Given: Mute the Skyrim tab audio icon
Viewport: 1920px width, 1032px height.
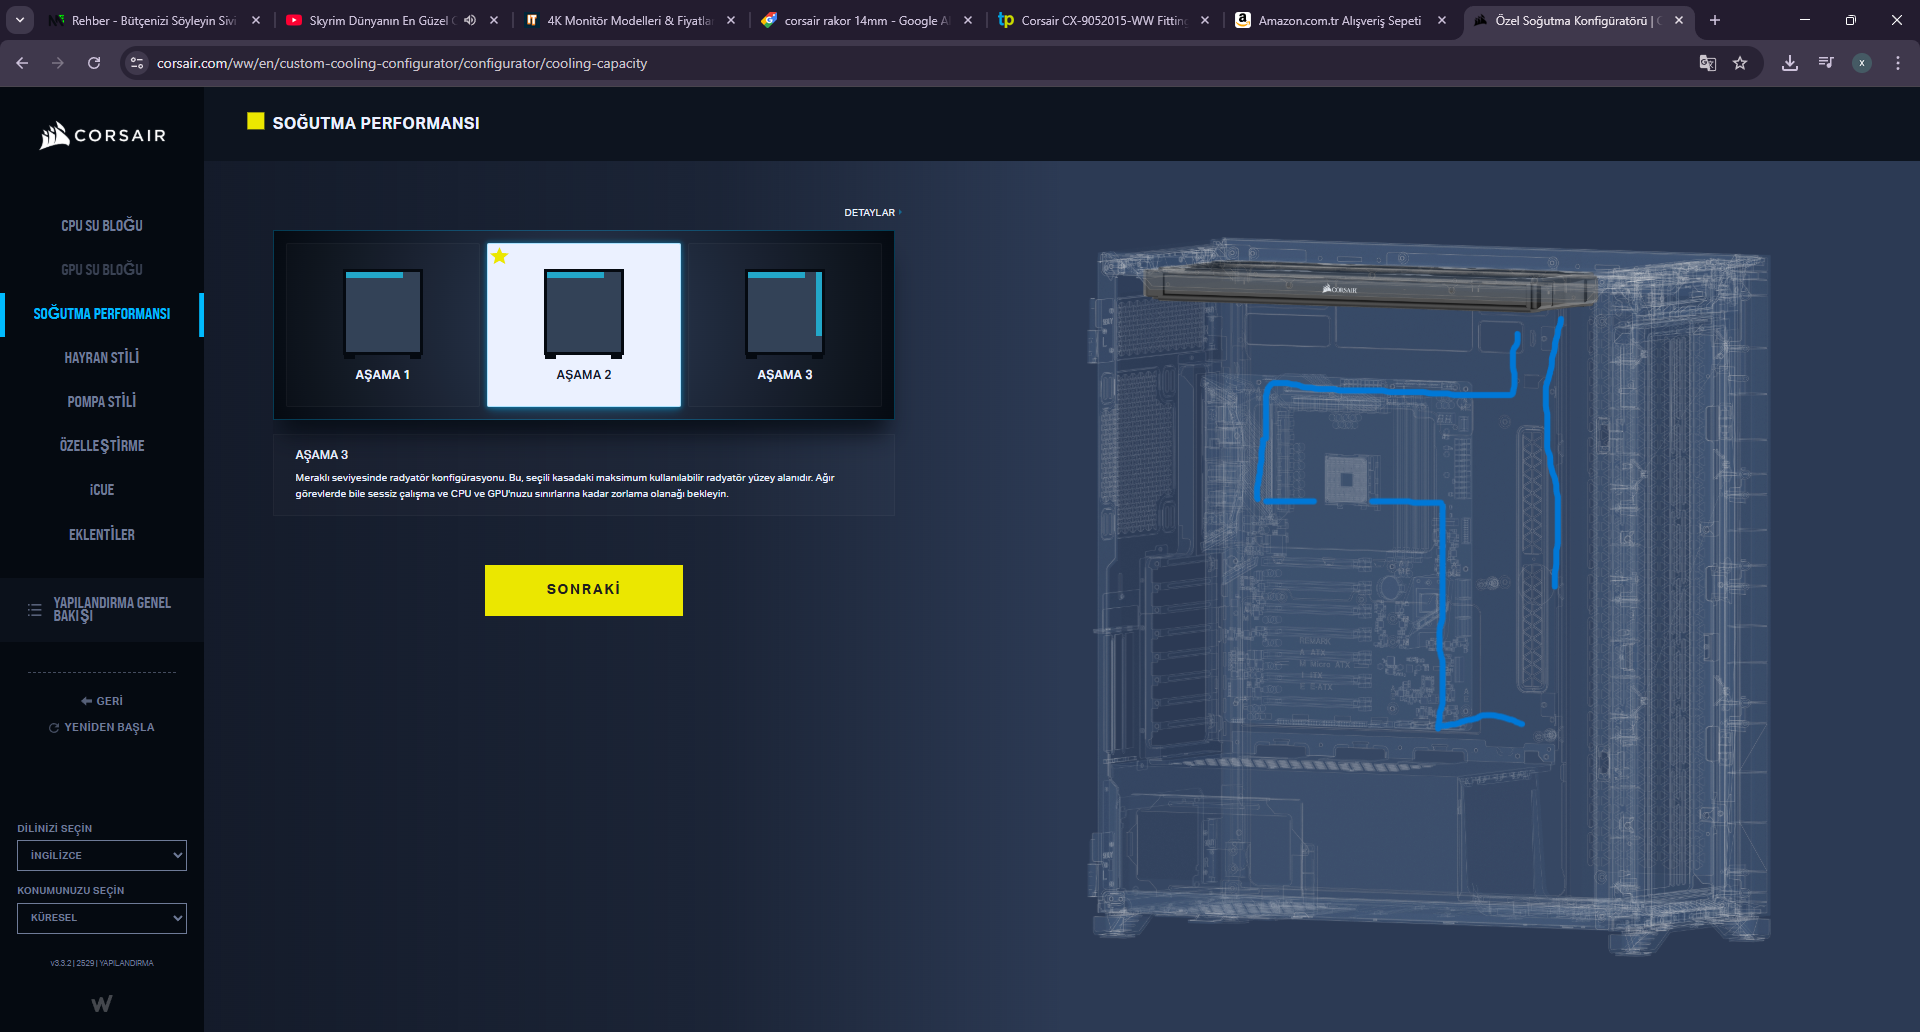Looking at the screenshot, I should pyautogui.click(x=470, y=20).
